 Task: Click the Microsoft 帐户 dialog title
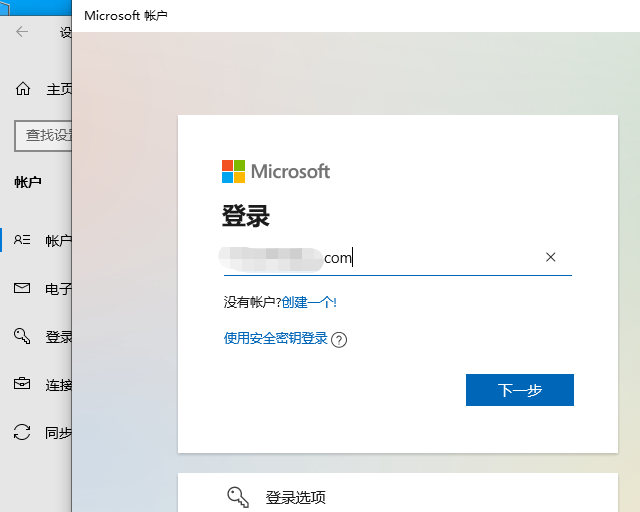(x=126, y=16)
